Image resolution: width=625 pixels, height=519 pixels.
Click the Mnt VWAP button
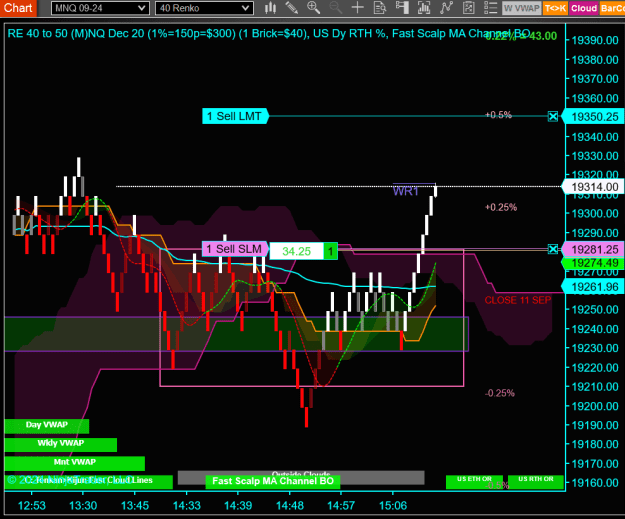[75, 463]
